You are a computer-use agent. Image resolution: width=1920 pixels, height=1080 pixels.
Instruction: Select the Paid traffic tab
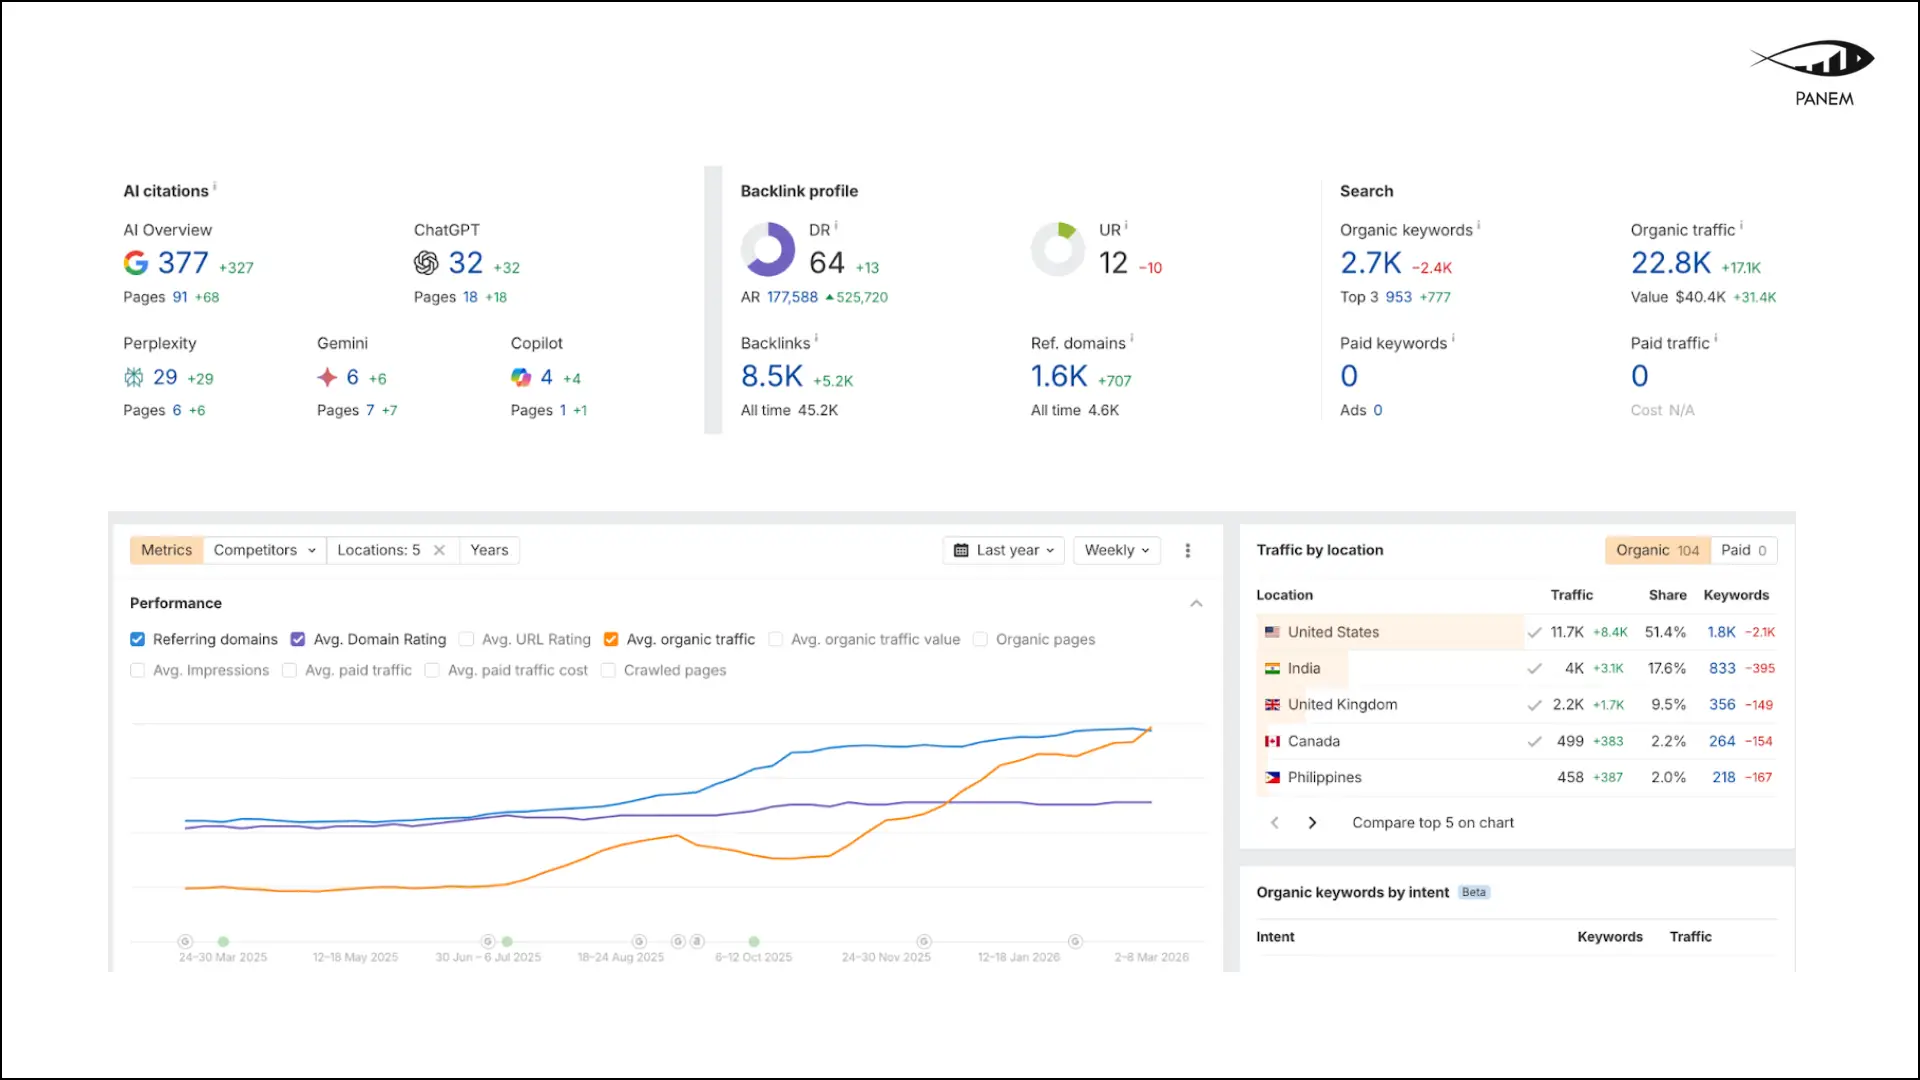click(x=1743, y=550)
